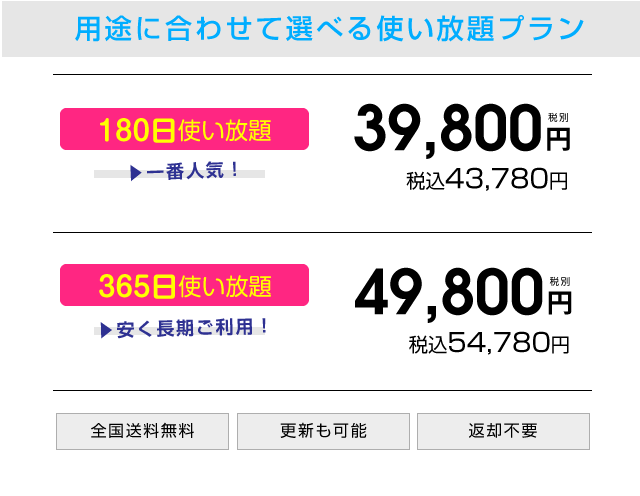Image resolution: width=640 pixels, height=496 pixels.
Task: Click the 180日使い放題 pink badge
Action: (184, 129)
